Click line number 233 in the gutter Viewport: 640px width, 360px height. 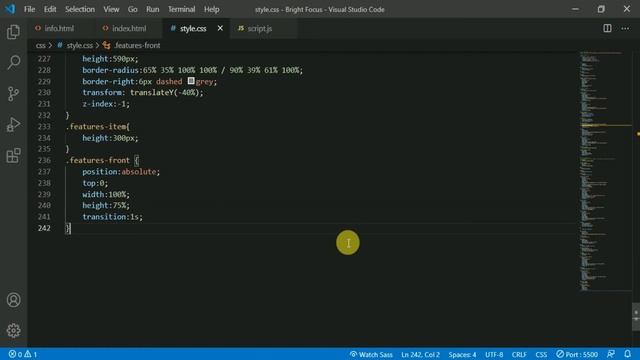coord(44,127)
